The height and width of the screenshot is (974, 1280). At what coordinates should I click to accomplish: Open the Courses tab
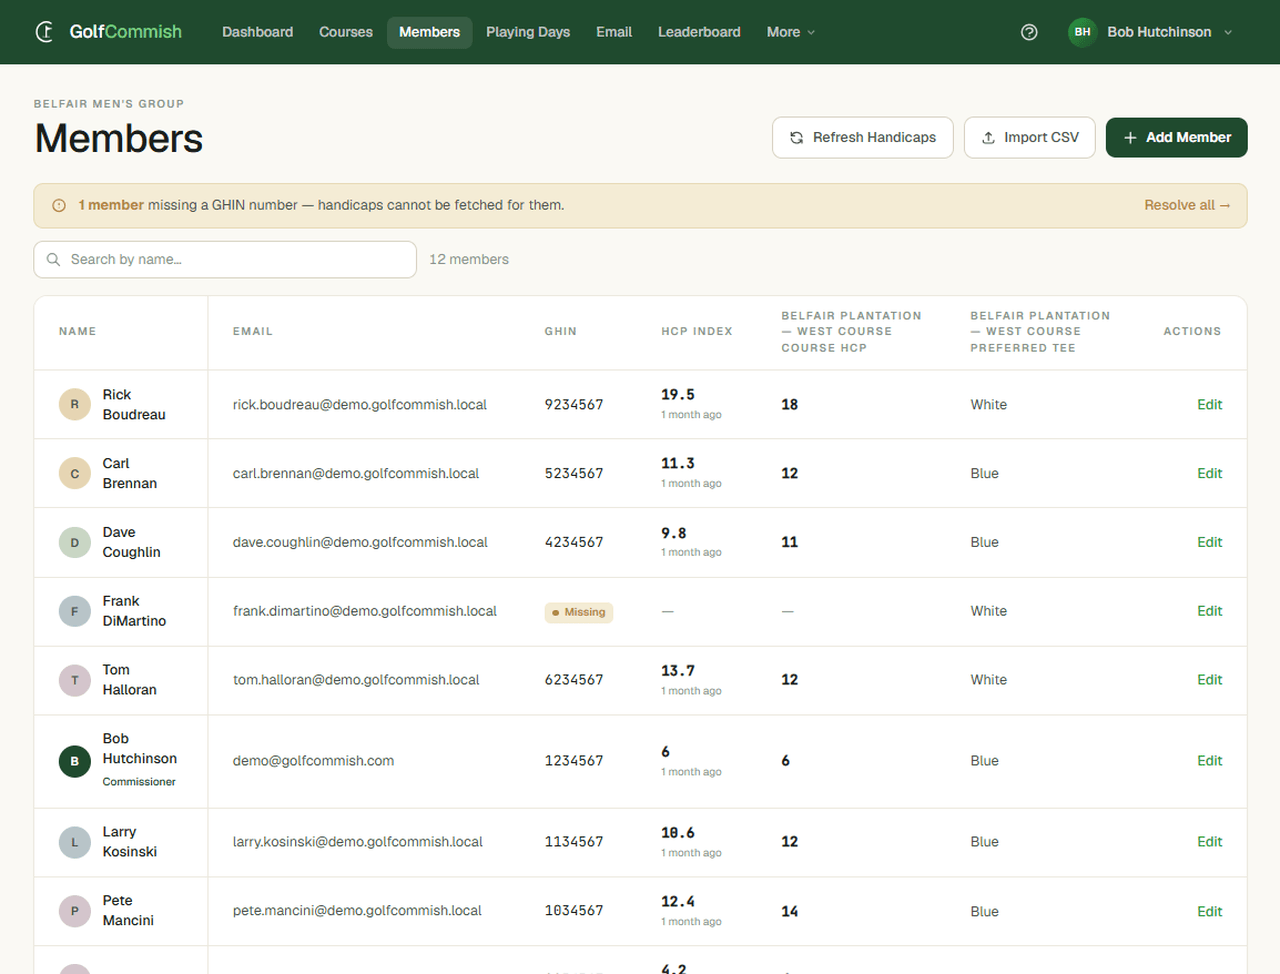click(x=346, y=32)
